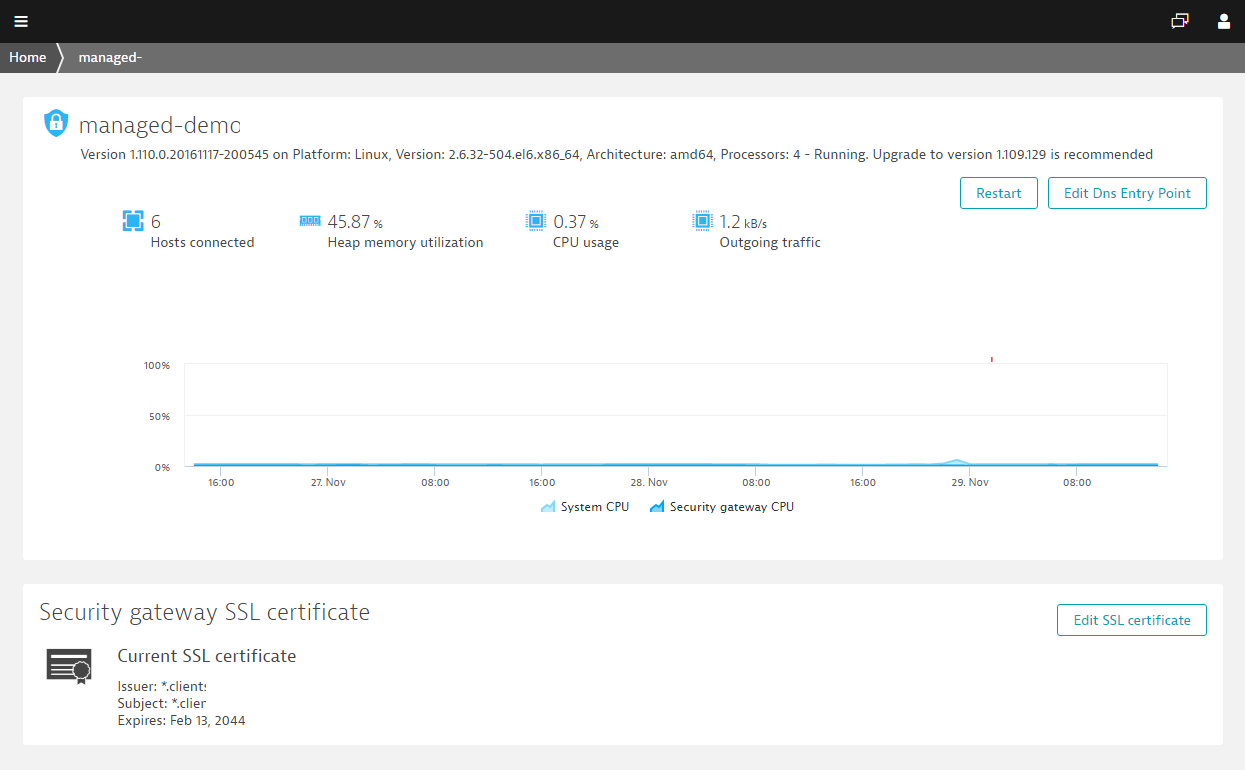Click the 50% y-axis label
1245x770 pixels.
coord(160,416)
